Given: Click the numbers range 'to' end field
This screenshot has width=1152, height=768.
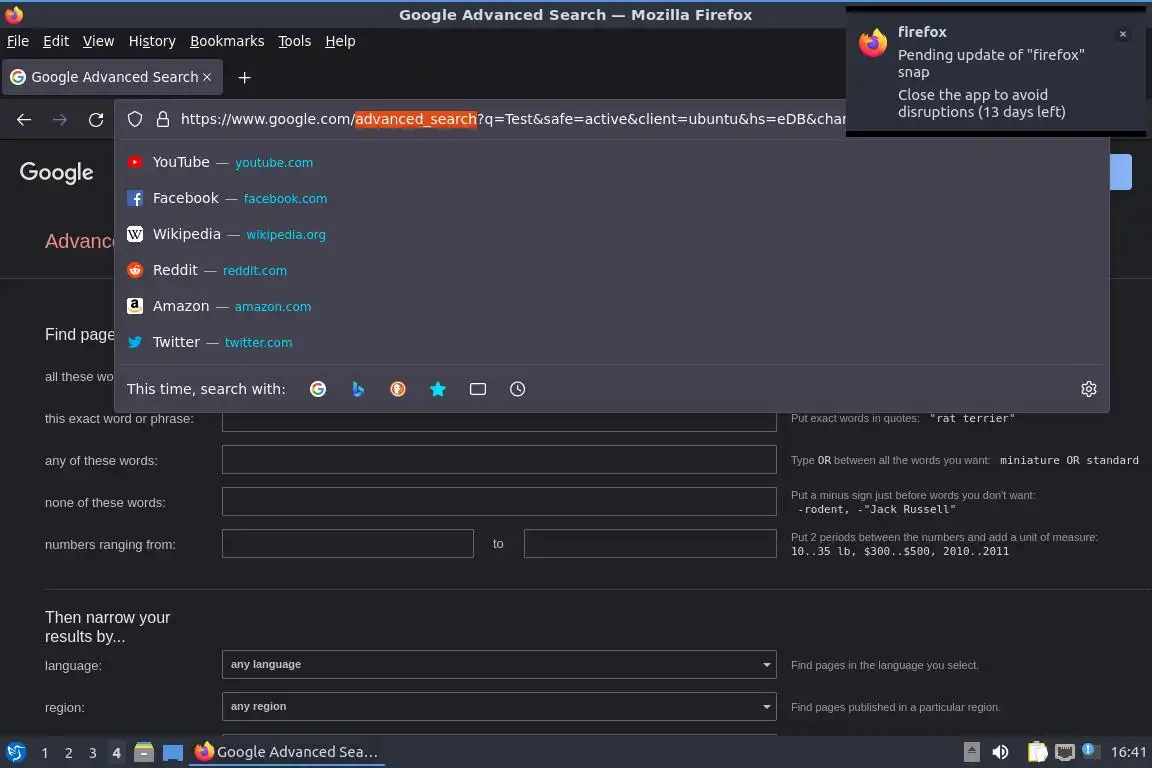Looking at the screenshot, I should [649, 544].
